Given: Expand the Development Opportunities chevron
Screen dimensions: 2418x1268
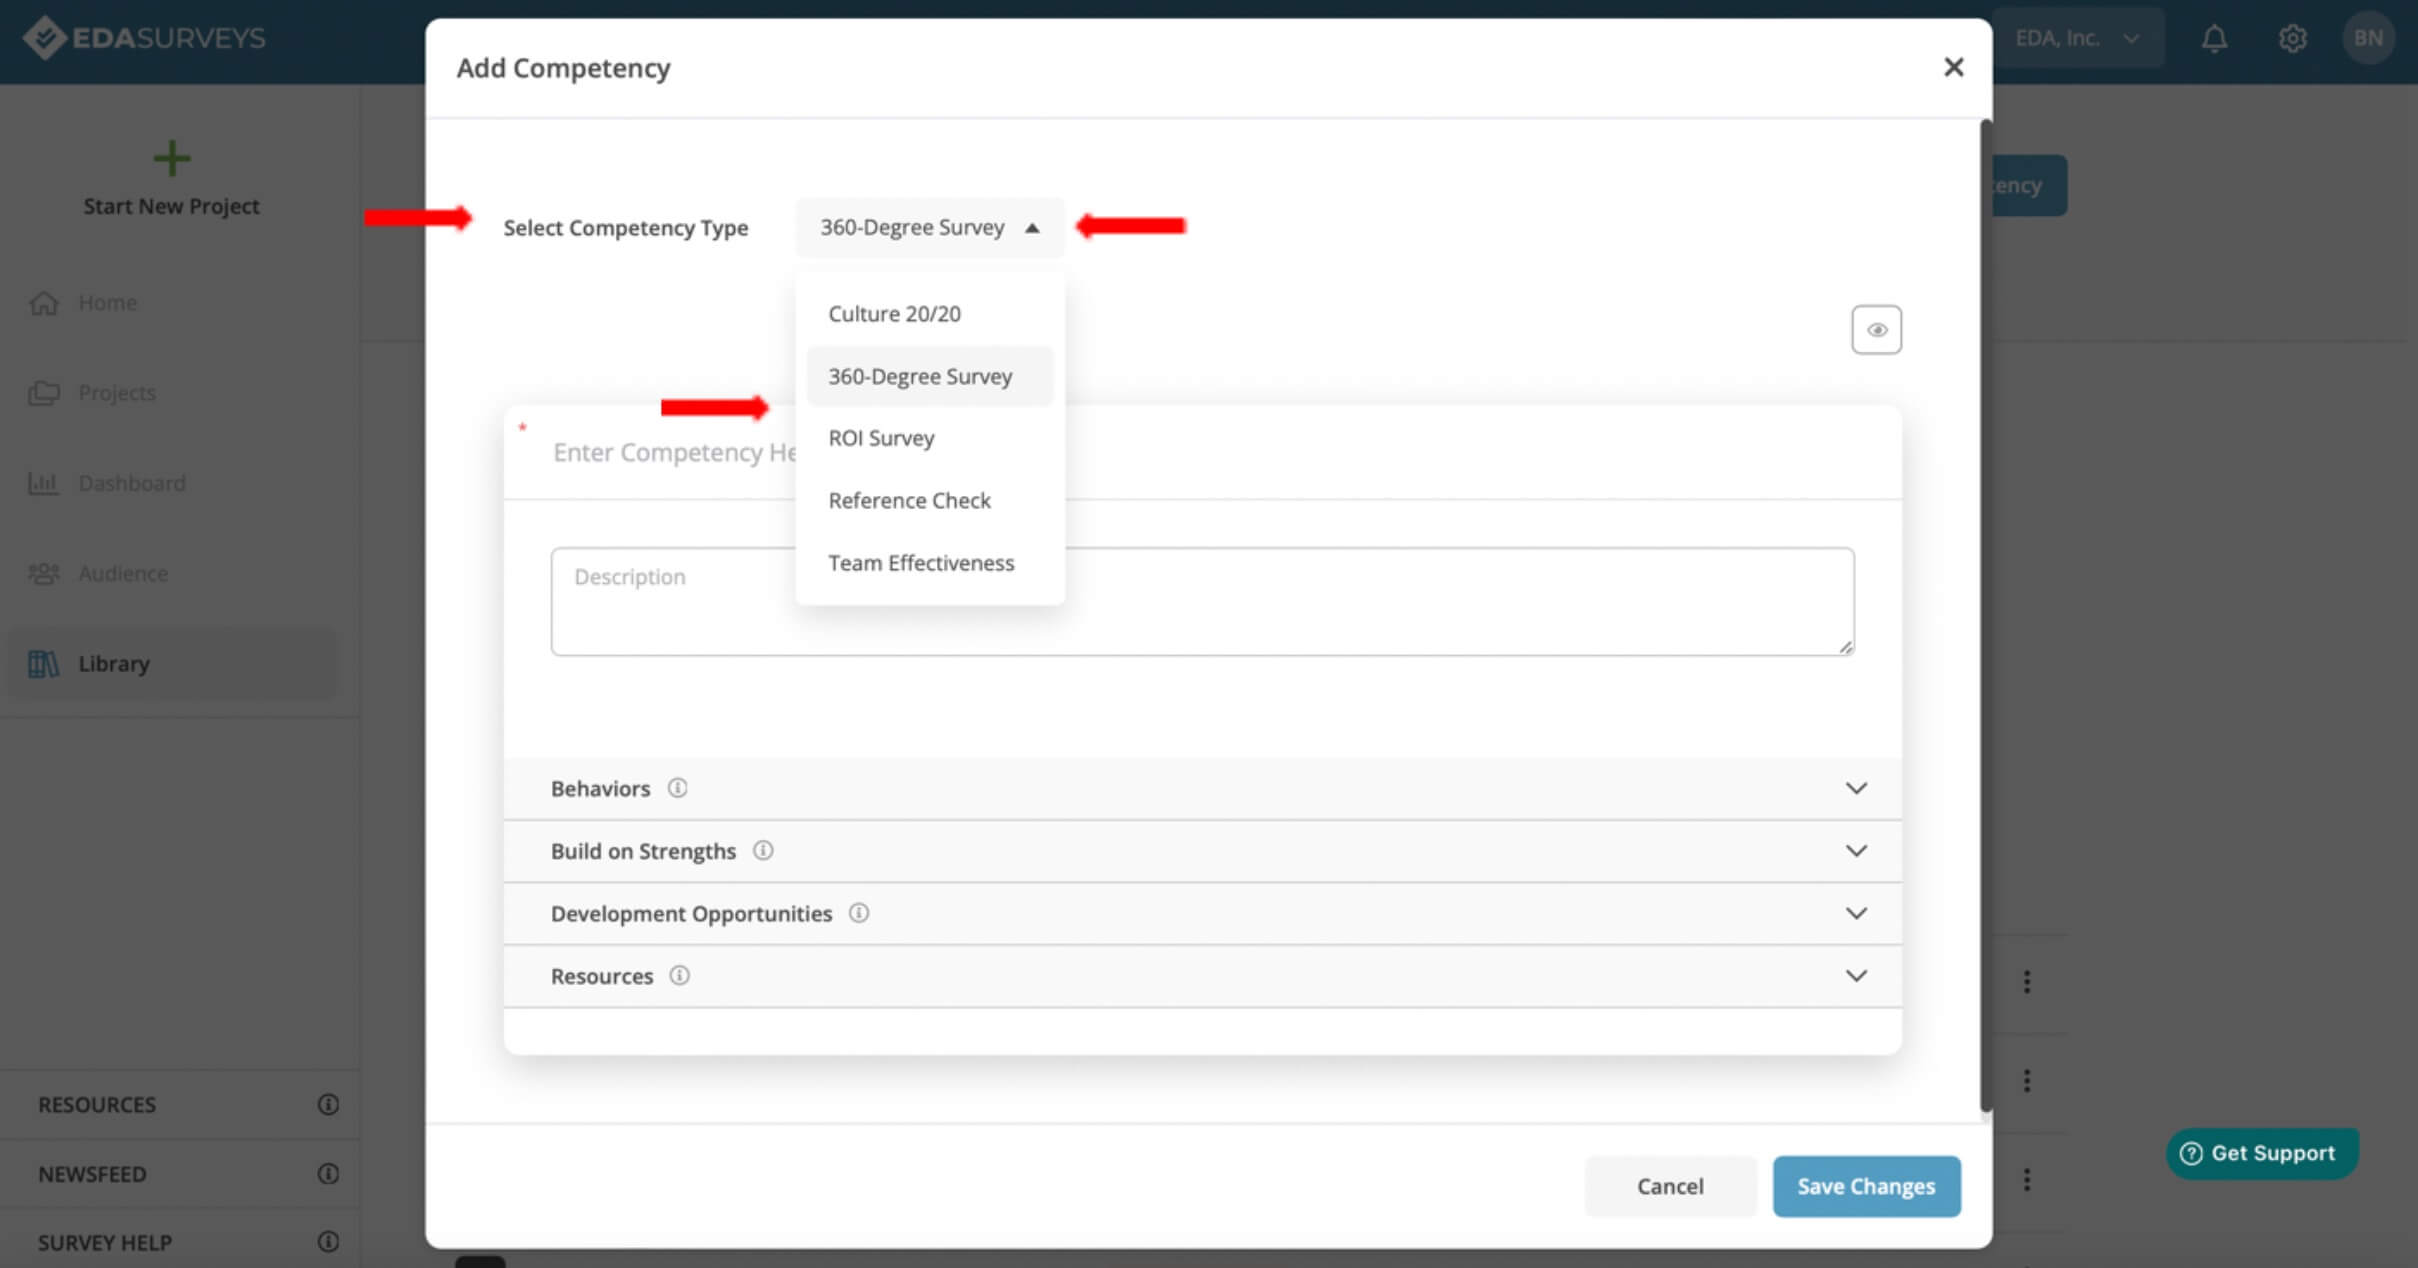Looking at the screenshot, I should pyautogui.click(x=1856, y=913).
